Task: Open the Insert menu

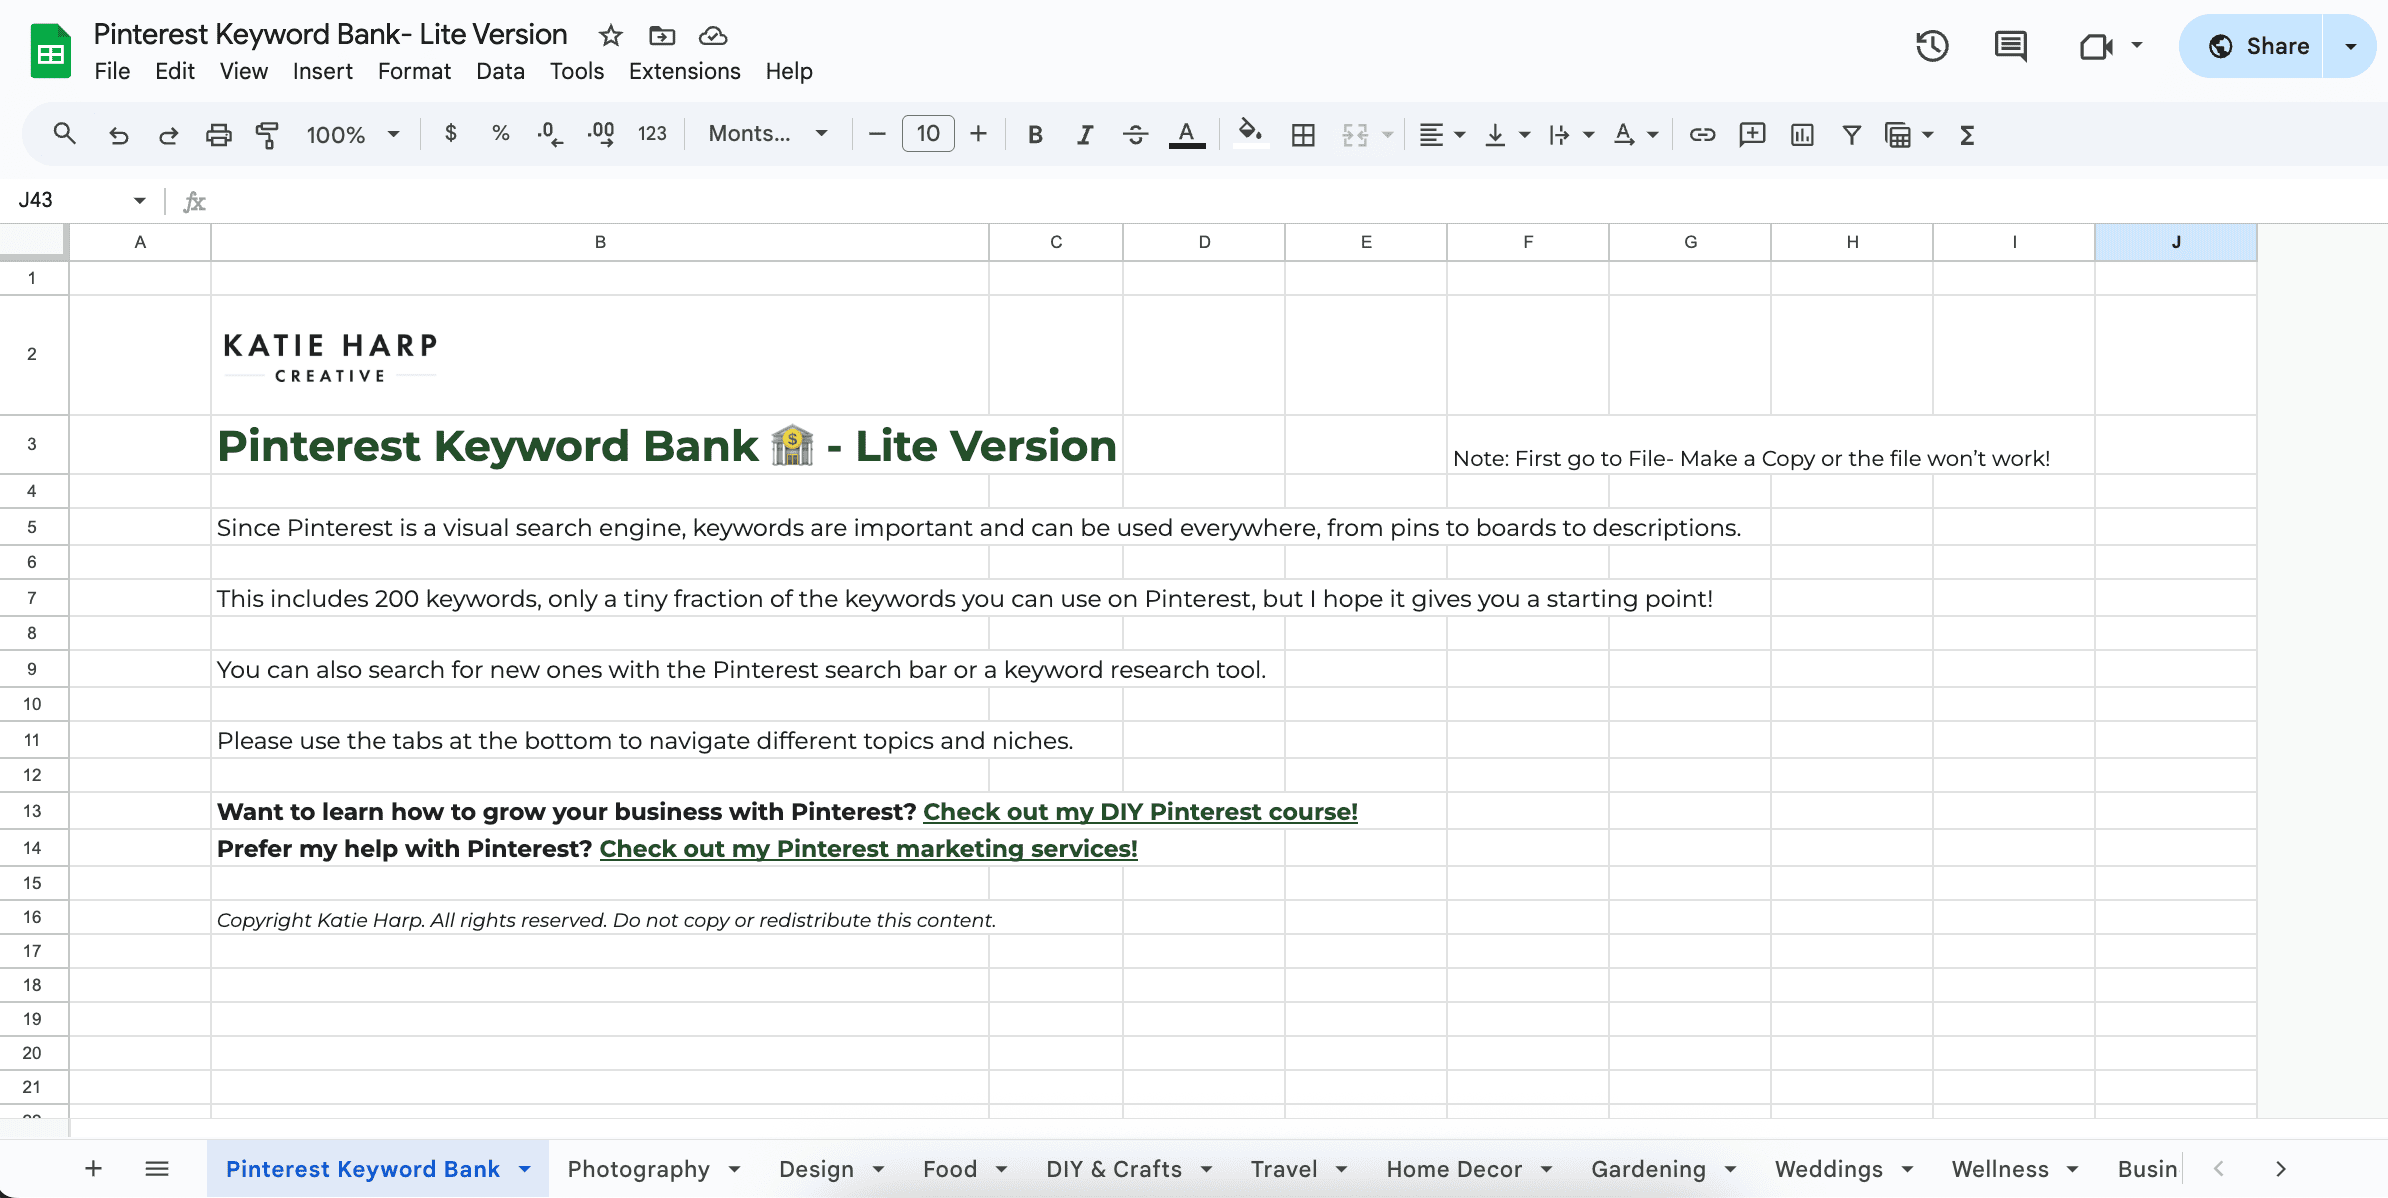Action: [322, 71]
